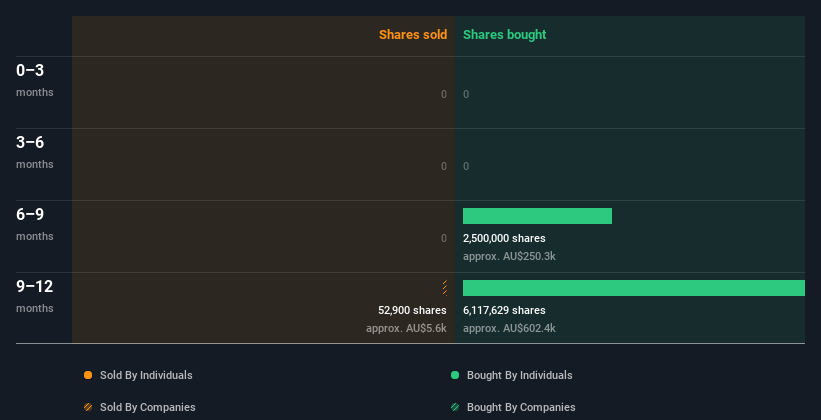Click the 9–12 months row label

[x=35, y=296]
